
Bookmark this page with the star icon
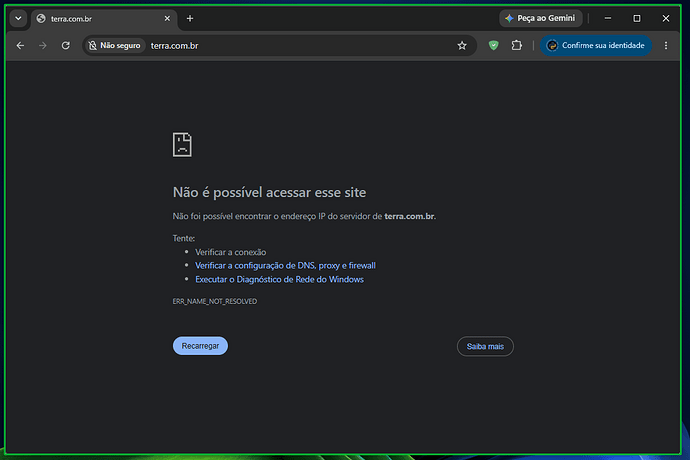(462, 45)
